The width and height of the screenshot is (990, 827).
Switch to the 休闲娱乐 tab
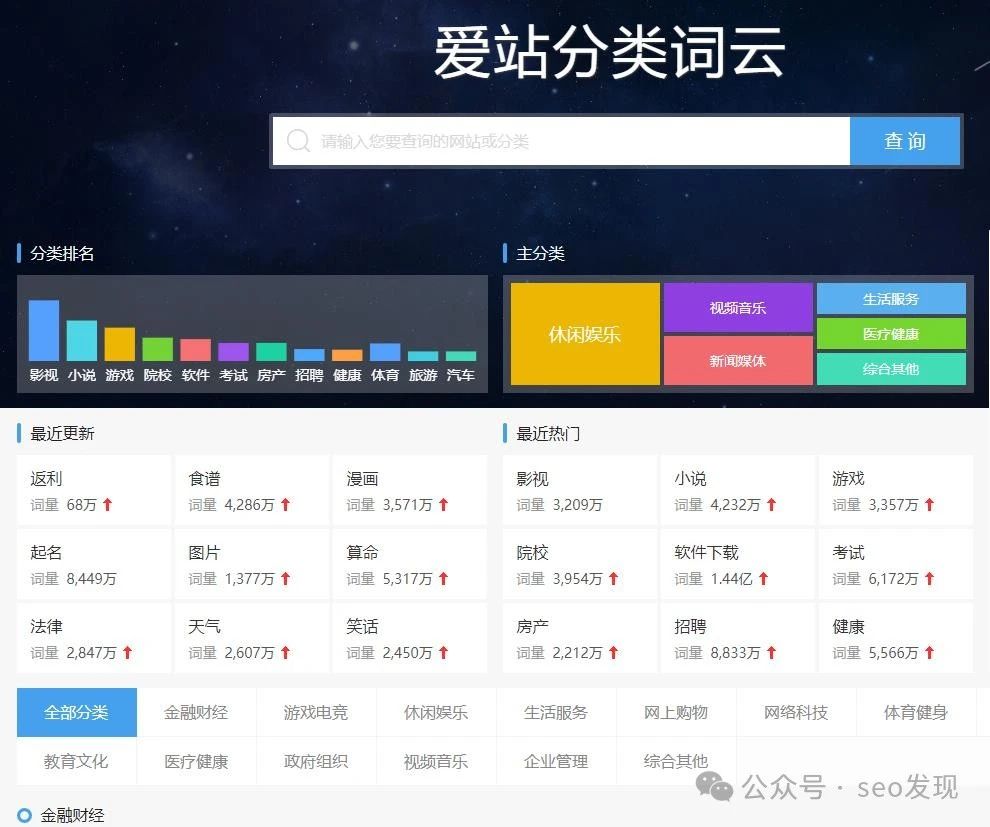pyautogui.click(x=436, y=712)
